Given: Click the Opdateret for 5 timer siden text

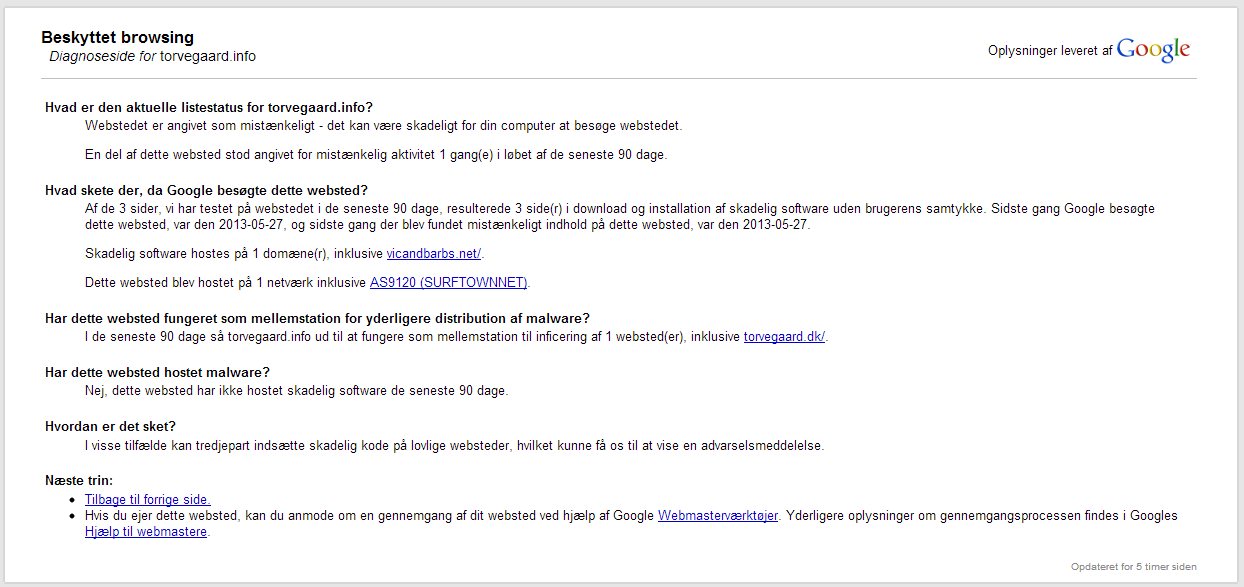Looking at the screenshot, I should (1134, 567).
